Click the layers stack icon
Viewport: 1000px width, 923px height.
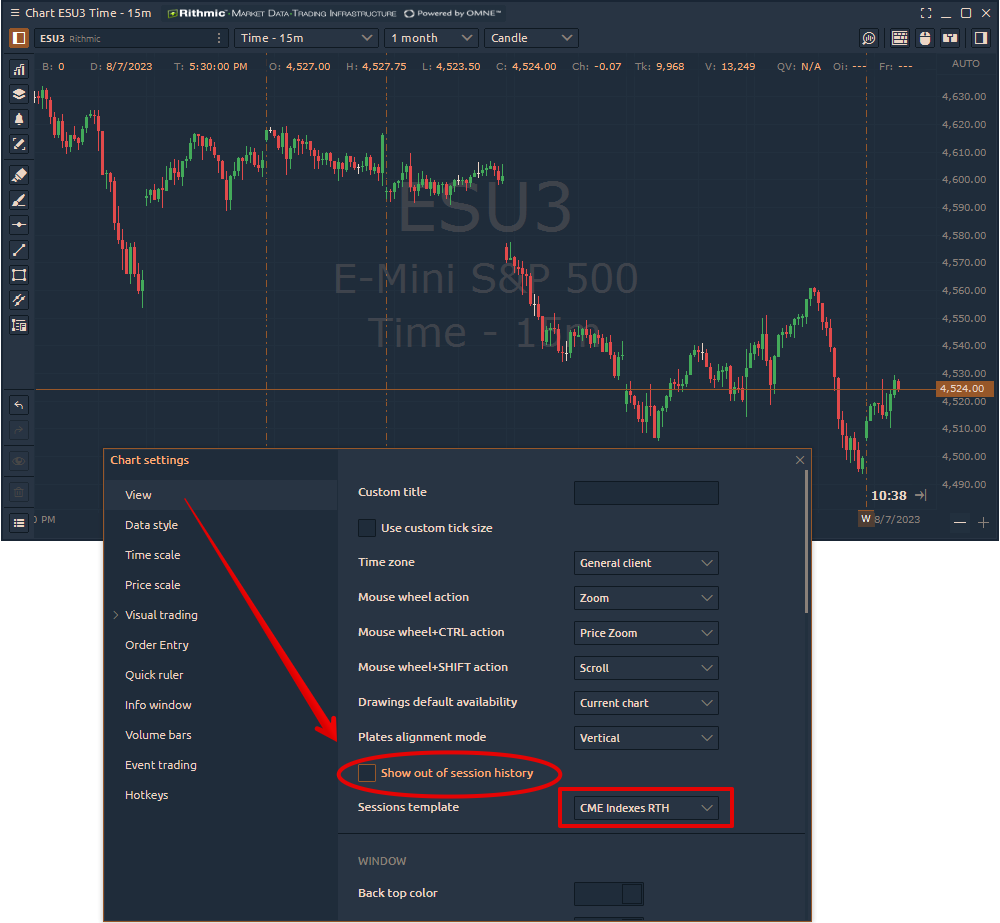pos(19,94)
